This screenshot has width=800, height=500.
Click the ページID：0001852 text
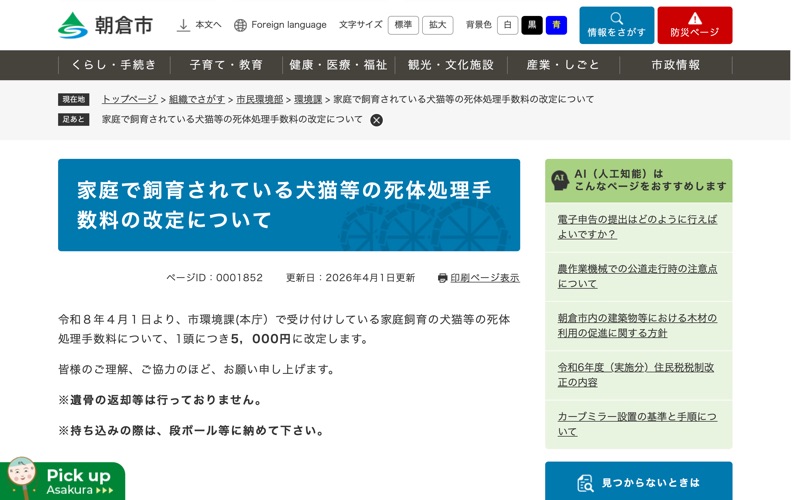[x=214, y=278]
